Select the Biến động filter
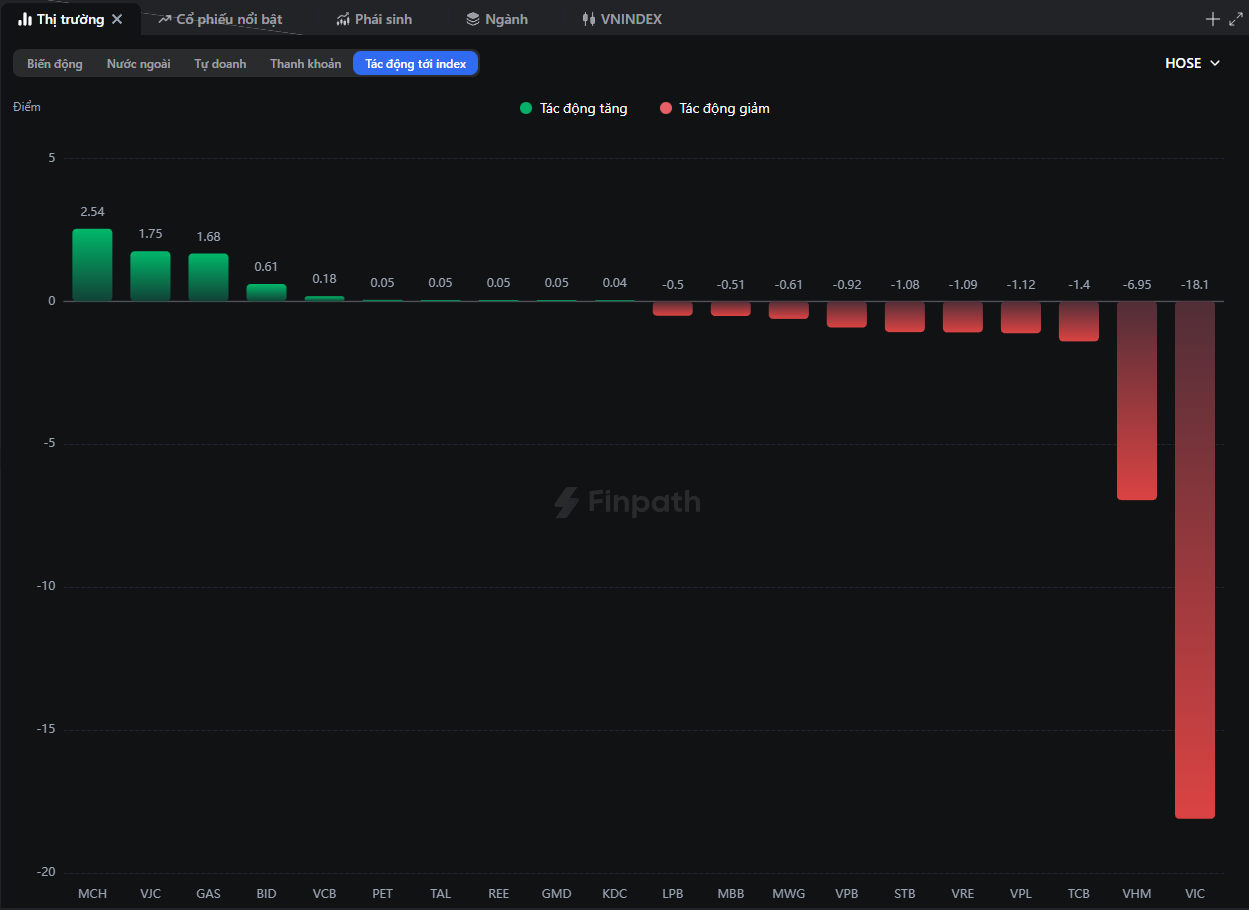1249x910 pixels. tap(55, 63)
